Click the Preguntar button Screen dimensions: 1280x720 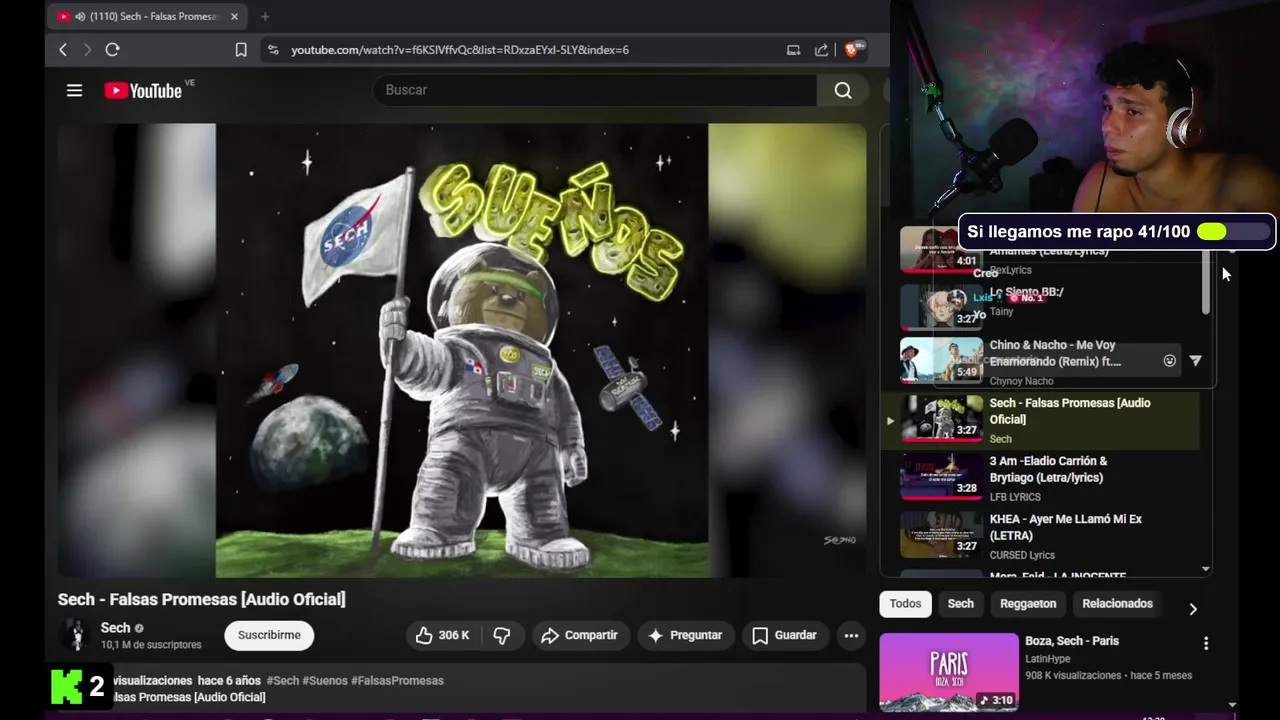point(685,635)
